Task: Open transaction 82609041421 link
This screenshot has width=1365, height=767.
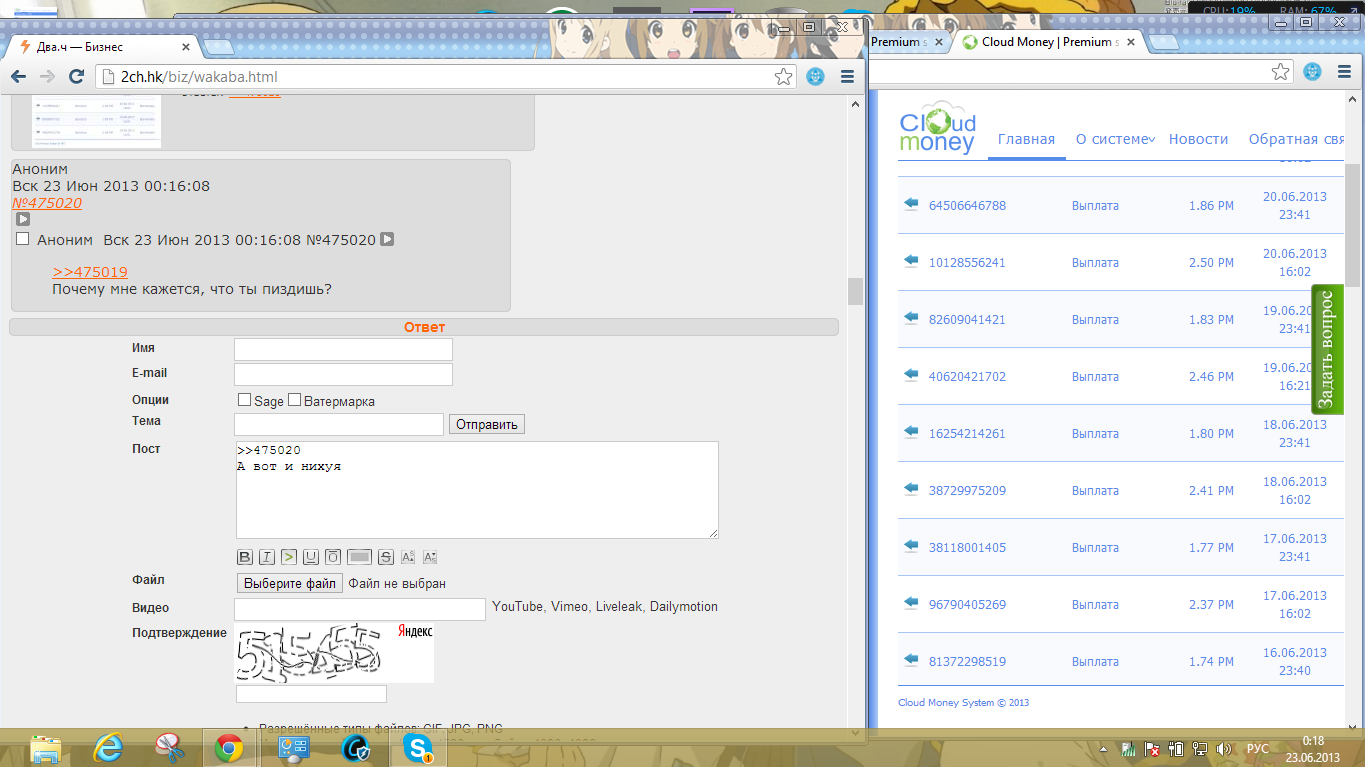Action: (967, 320)
